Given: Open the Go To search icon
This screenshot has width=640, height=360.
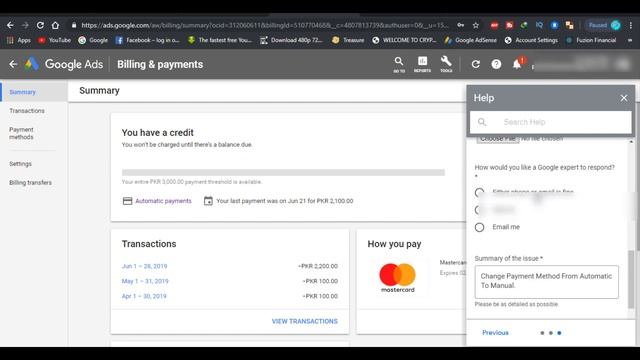Looking at the screenshot, I should (x=399, y=64).
